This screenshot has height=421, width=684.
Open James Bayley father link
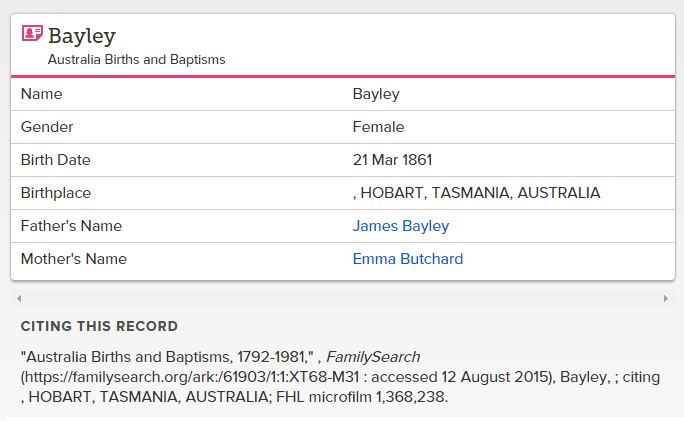click(x=400, y=226)
